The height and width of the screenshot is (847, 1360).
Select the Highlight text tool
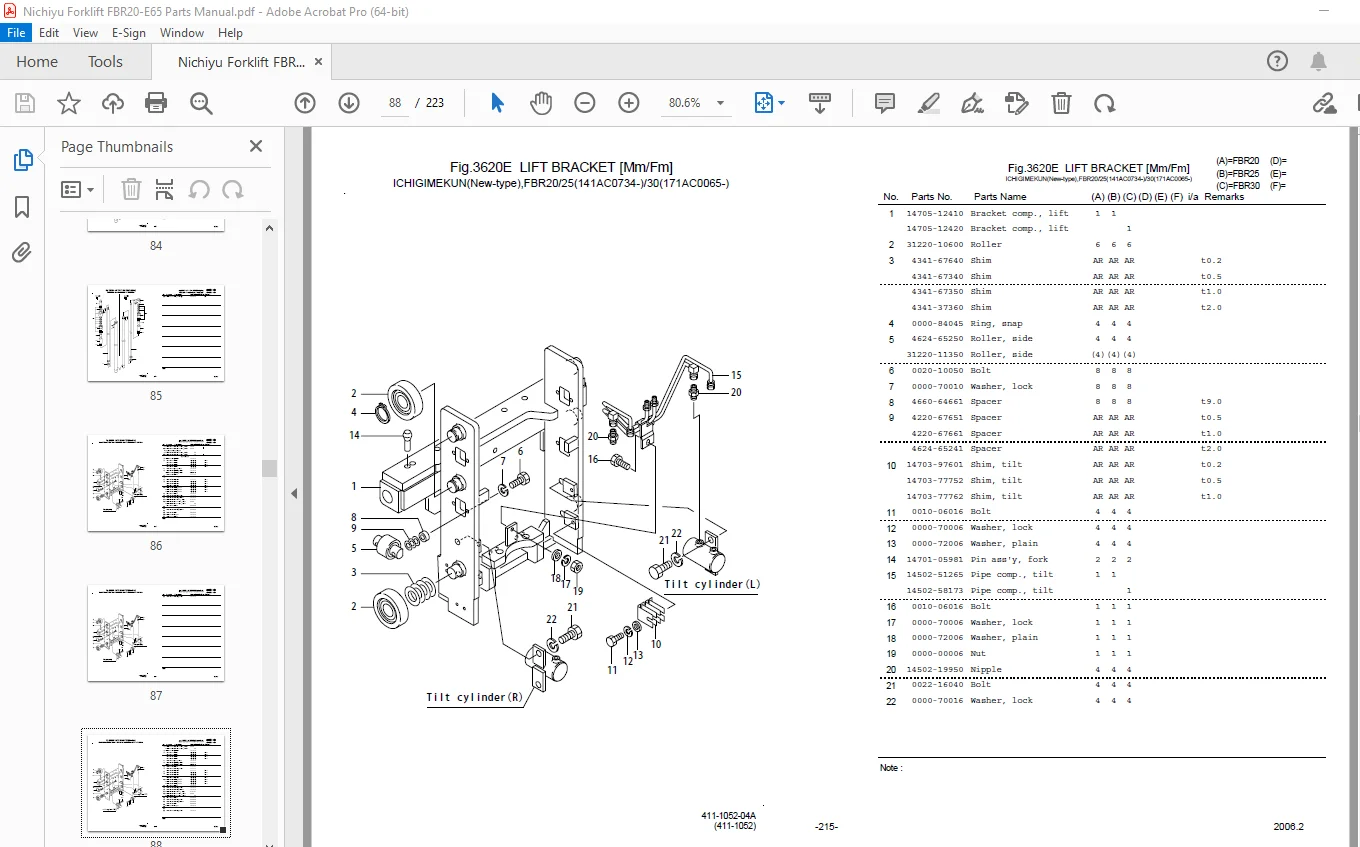pyautogui.click(x=929, y=103)
